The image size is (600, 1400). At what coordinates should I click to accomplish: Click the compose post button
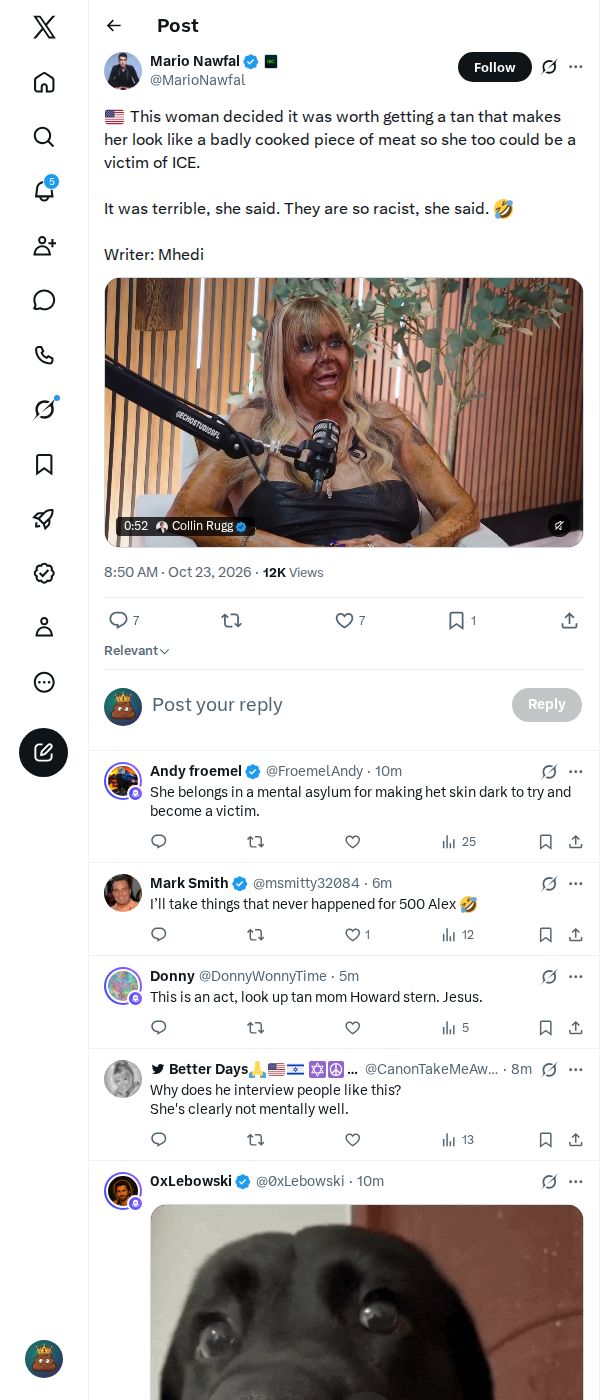coord(44,752)
